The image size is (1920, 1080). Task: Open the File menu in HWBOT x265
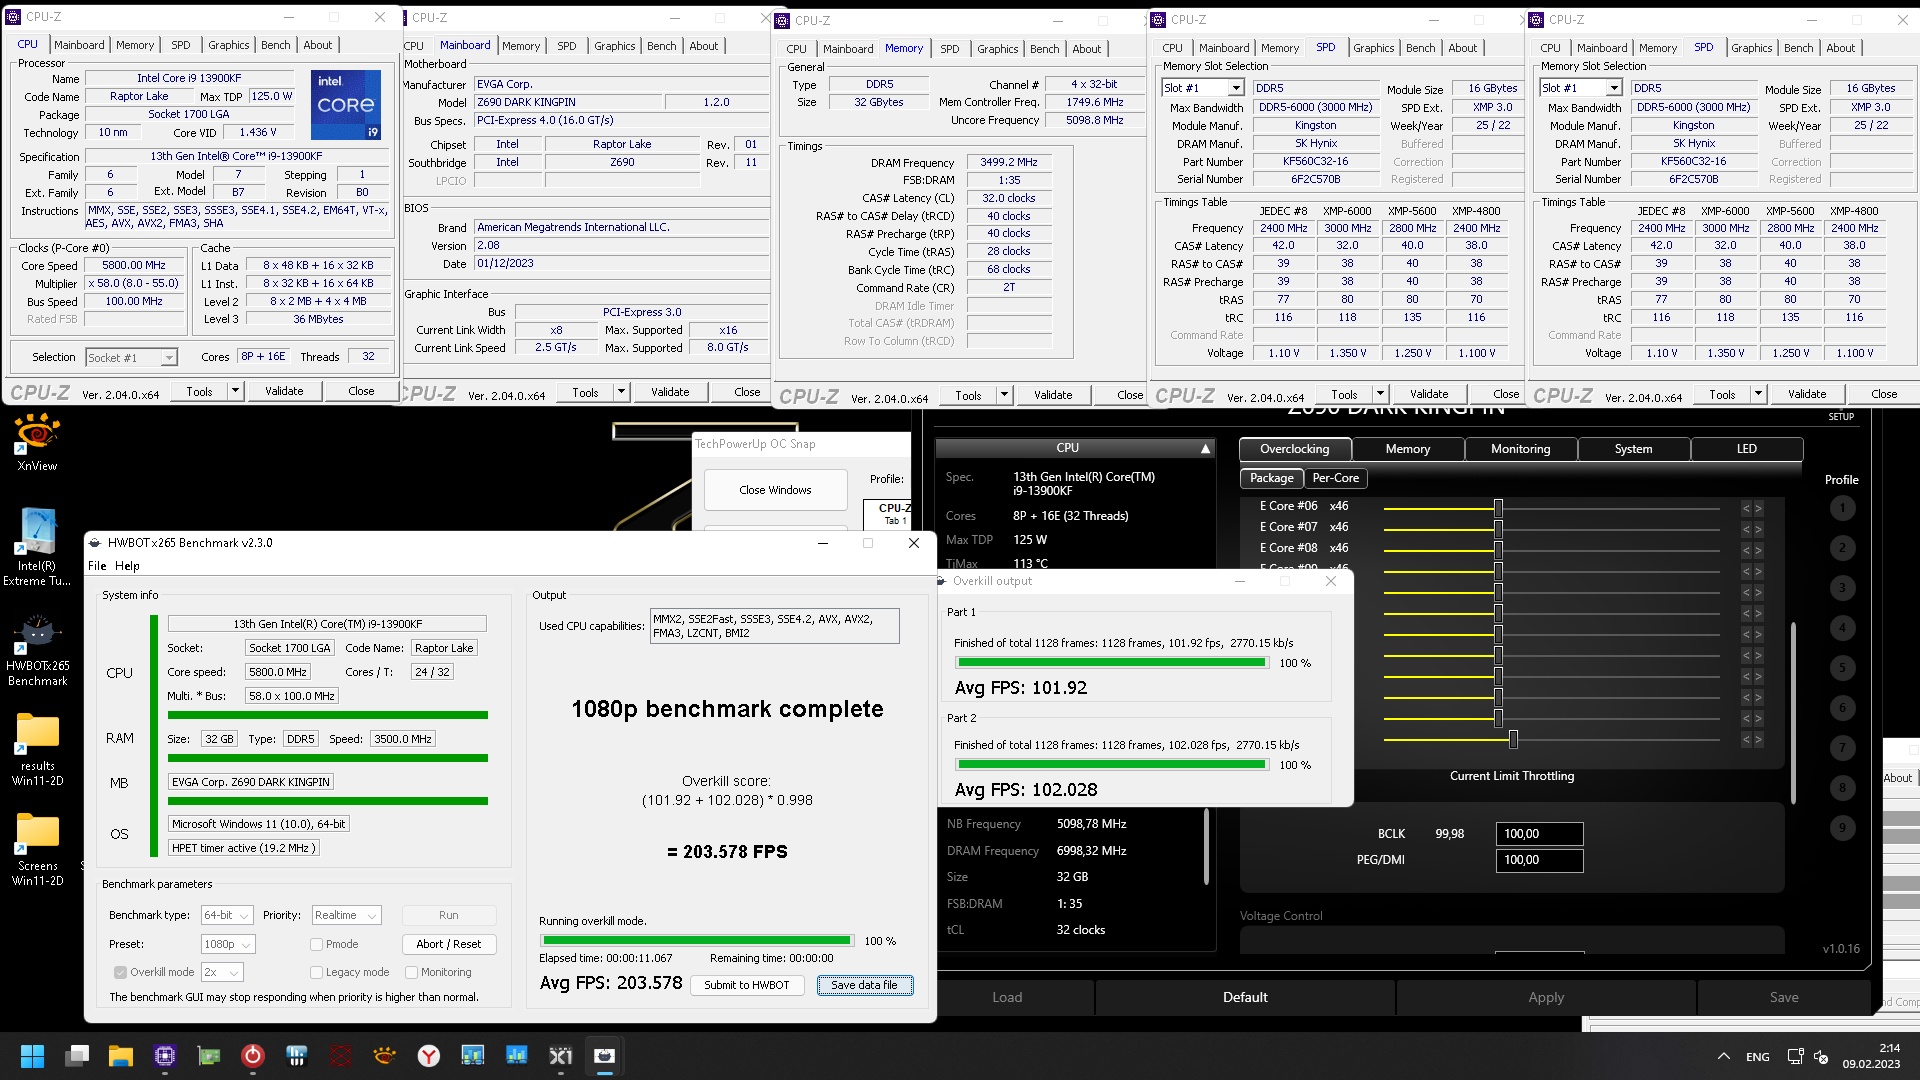[97, 566]
